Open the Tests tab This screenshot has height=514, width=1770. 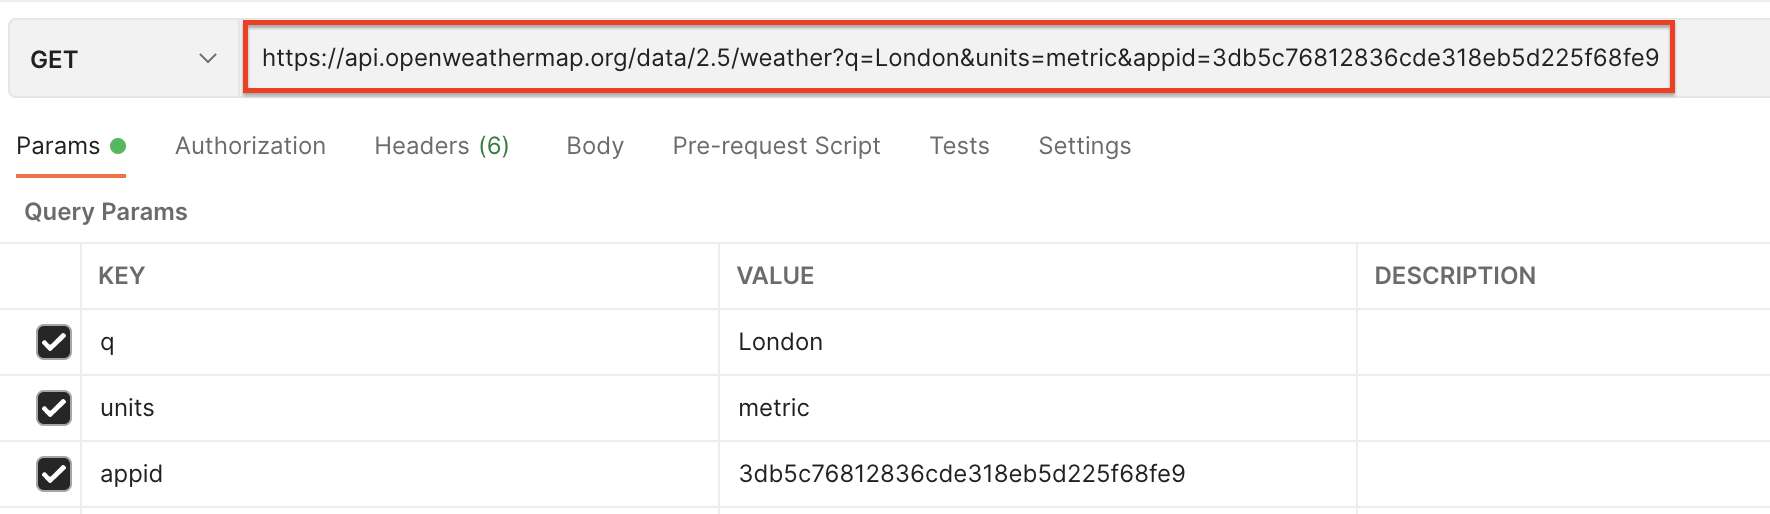pyautogui.click(x=959, y=146)
